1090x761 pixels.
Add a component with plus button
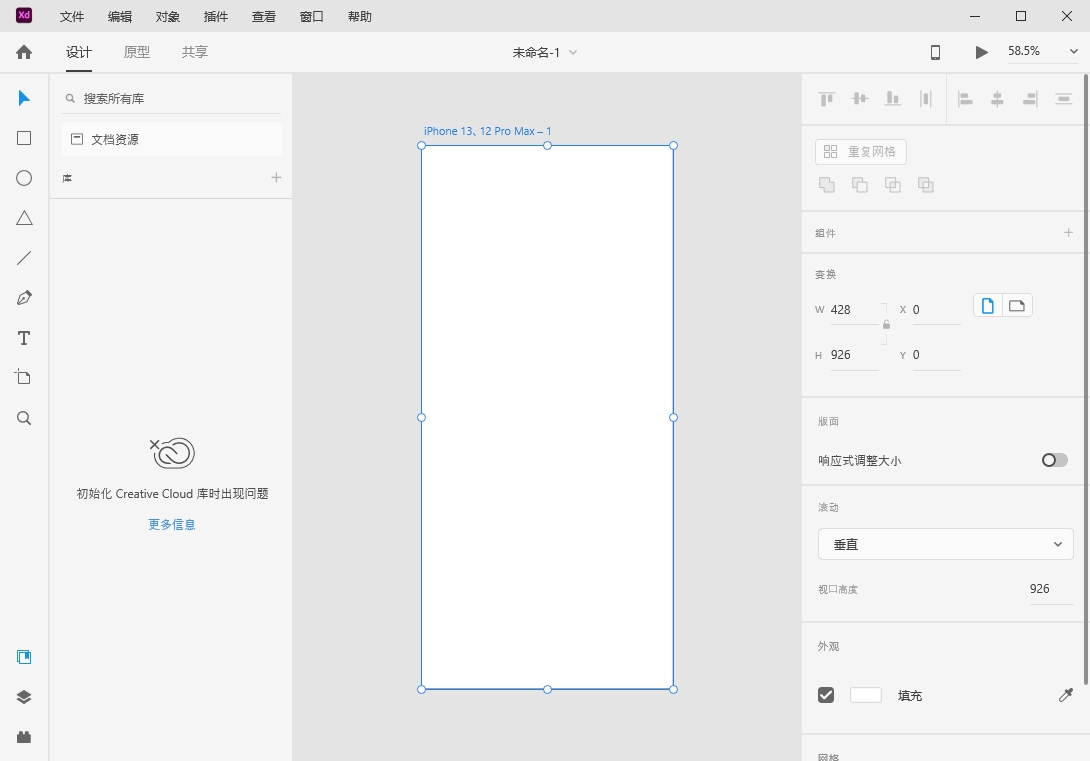click(x=1068, y=232)
